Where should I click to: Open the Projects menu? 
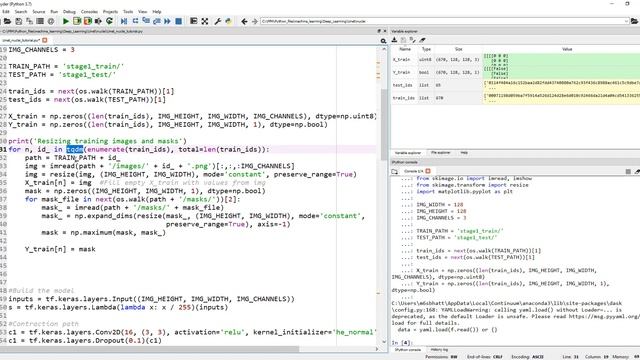point(110,12)
